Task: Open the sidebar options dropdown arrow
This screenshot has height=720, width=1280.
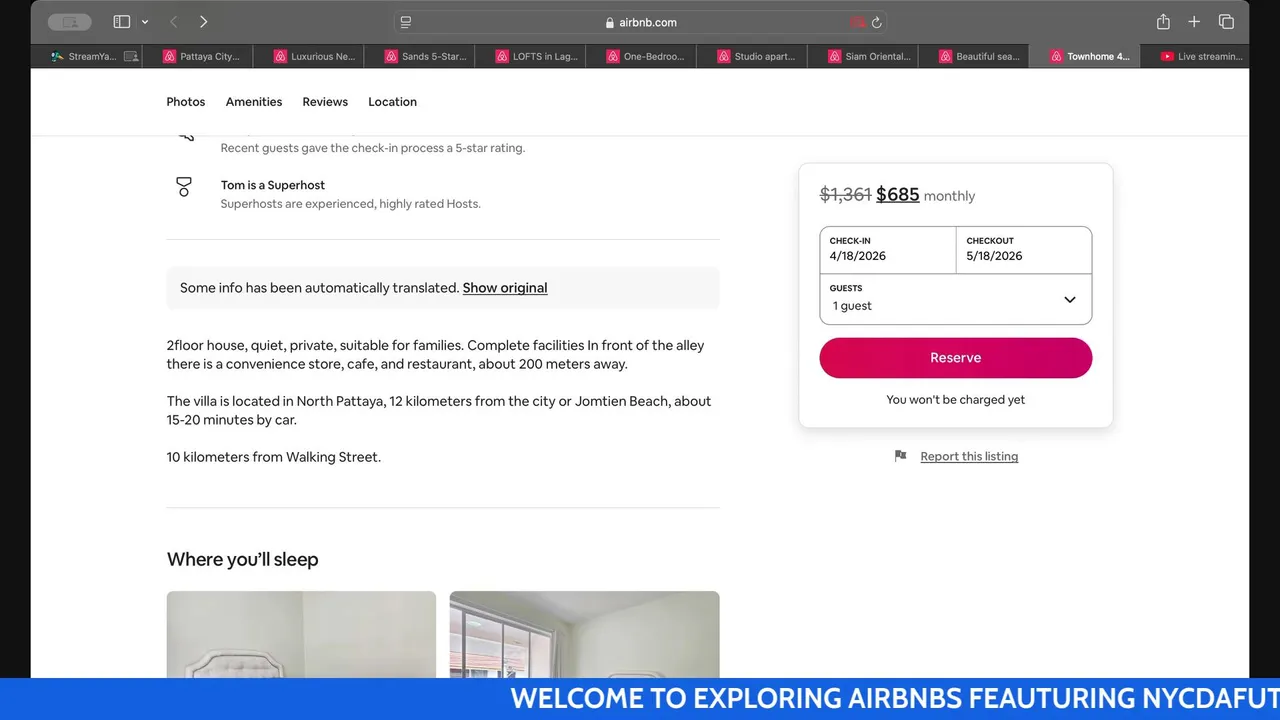Action: pyautogui.click(x=145, y=22)
